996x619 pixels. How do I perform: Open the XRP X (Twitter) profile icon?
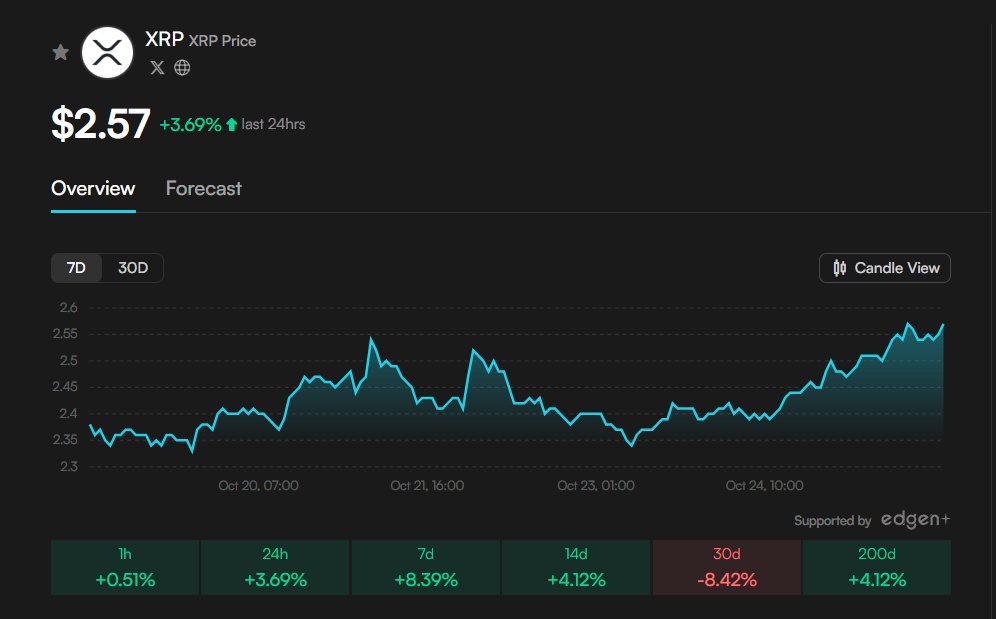(x=158, y=67)
